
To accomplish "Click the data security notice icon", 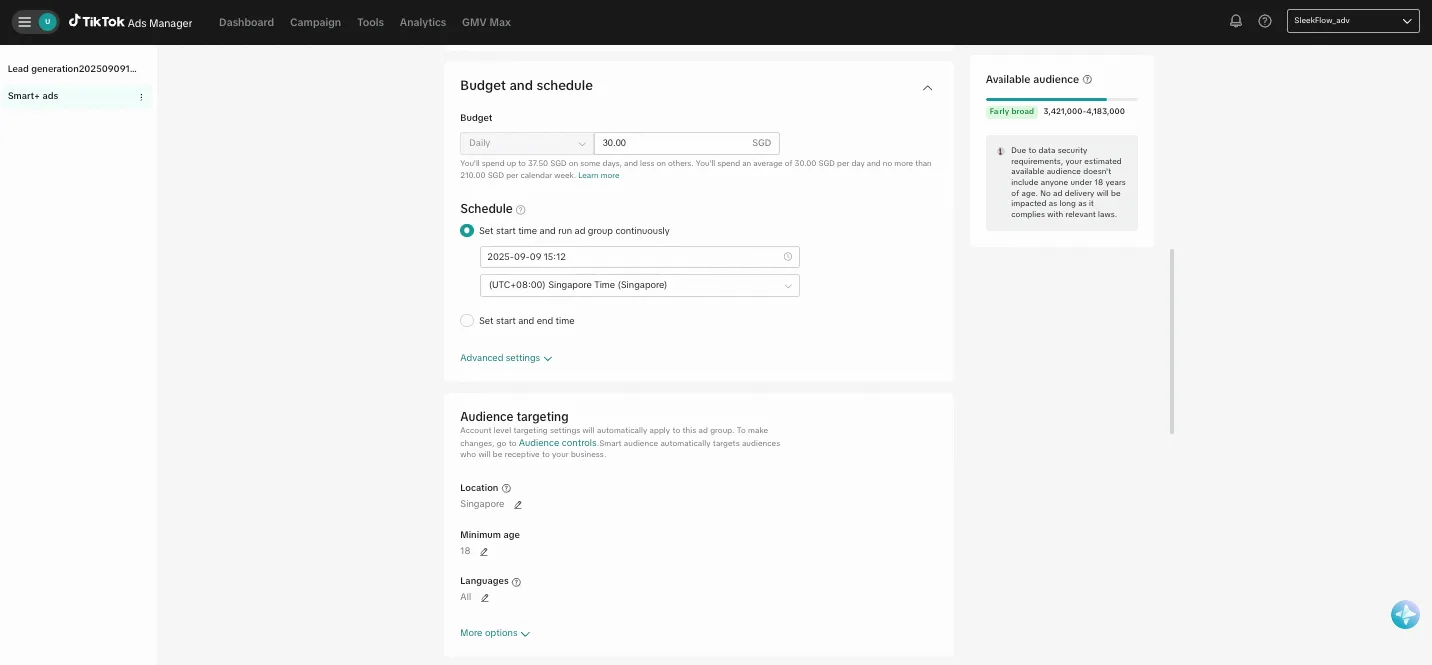I will pos(1001,151).
